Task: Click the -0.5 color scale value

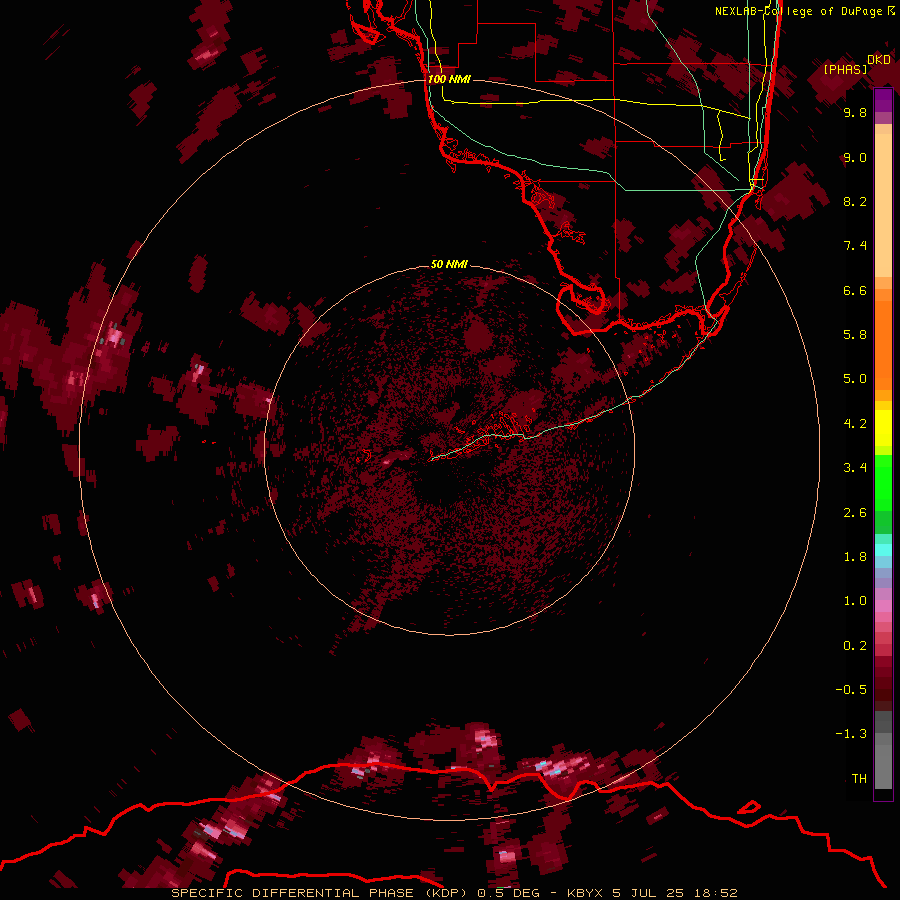Action: pyautogui.click(x=851, y=690)
